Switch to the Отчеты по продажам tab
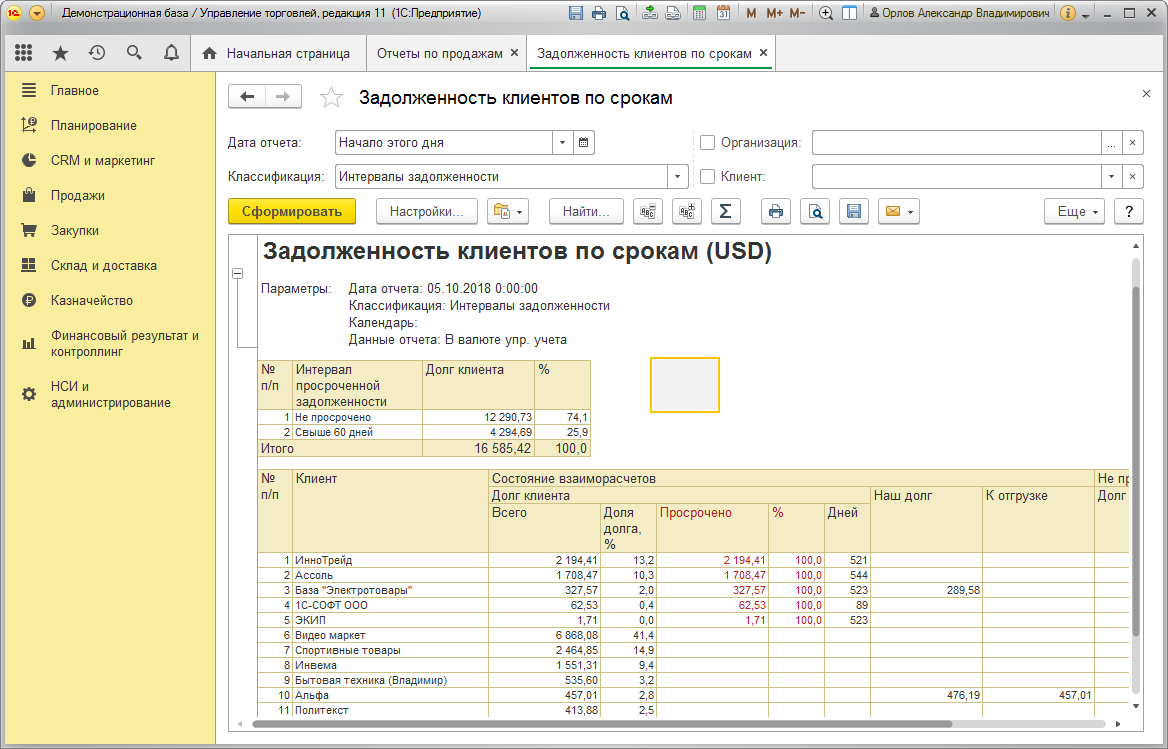The image size is (1168, 749). coord(439,54)
